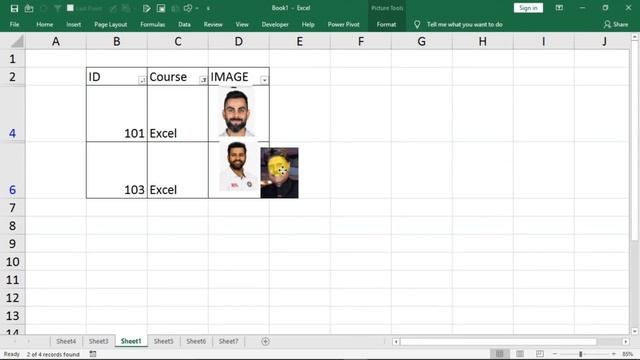This screenshot has height=360, width=640.
Task: Open the Formulas tab
Action: 153,24
